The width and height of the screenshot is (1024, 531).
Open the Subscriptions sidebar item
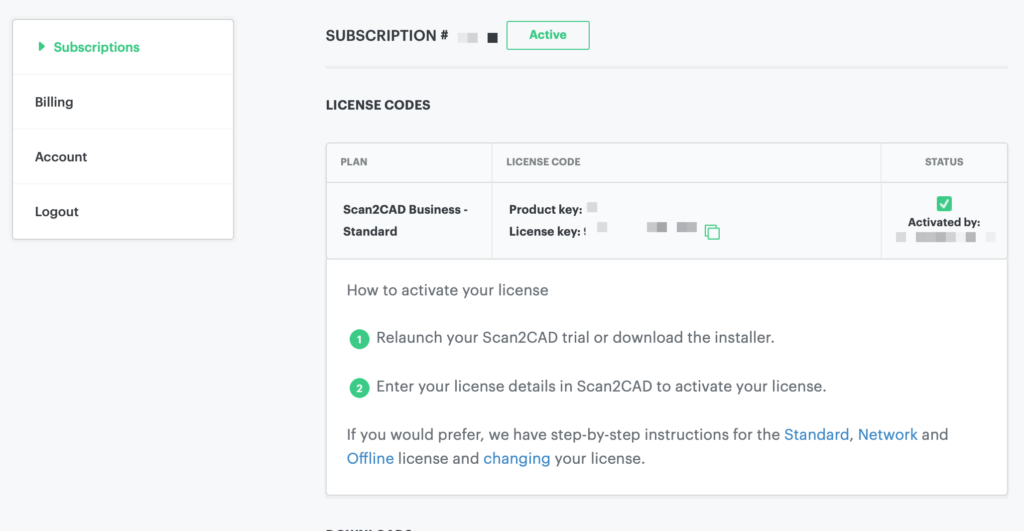click(x=96, y=47)
